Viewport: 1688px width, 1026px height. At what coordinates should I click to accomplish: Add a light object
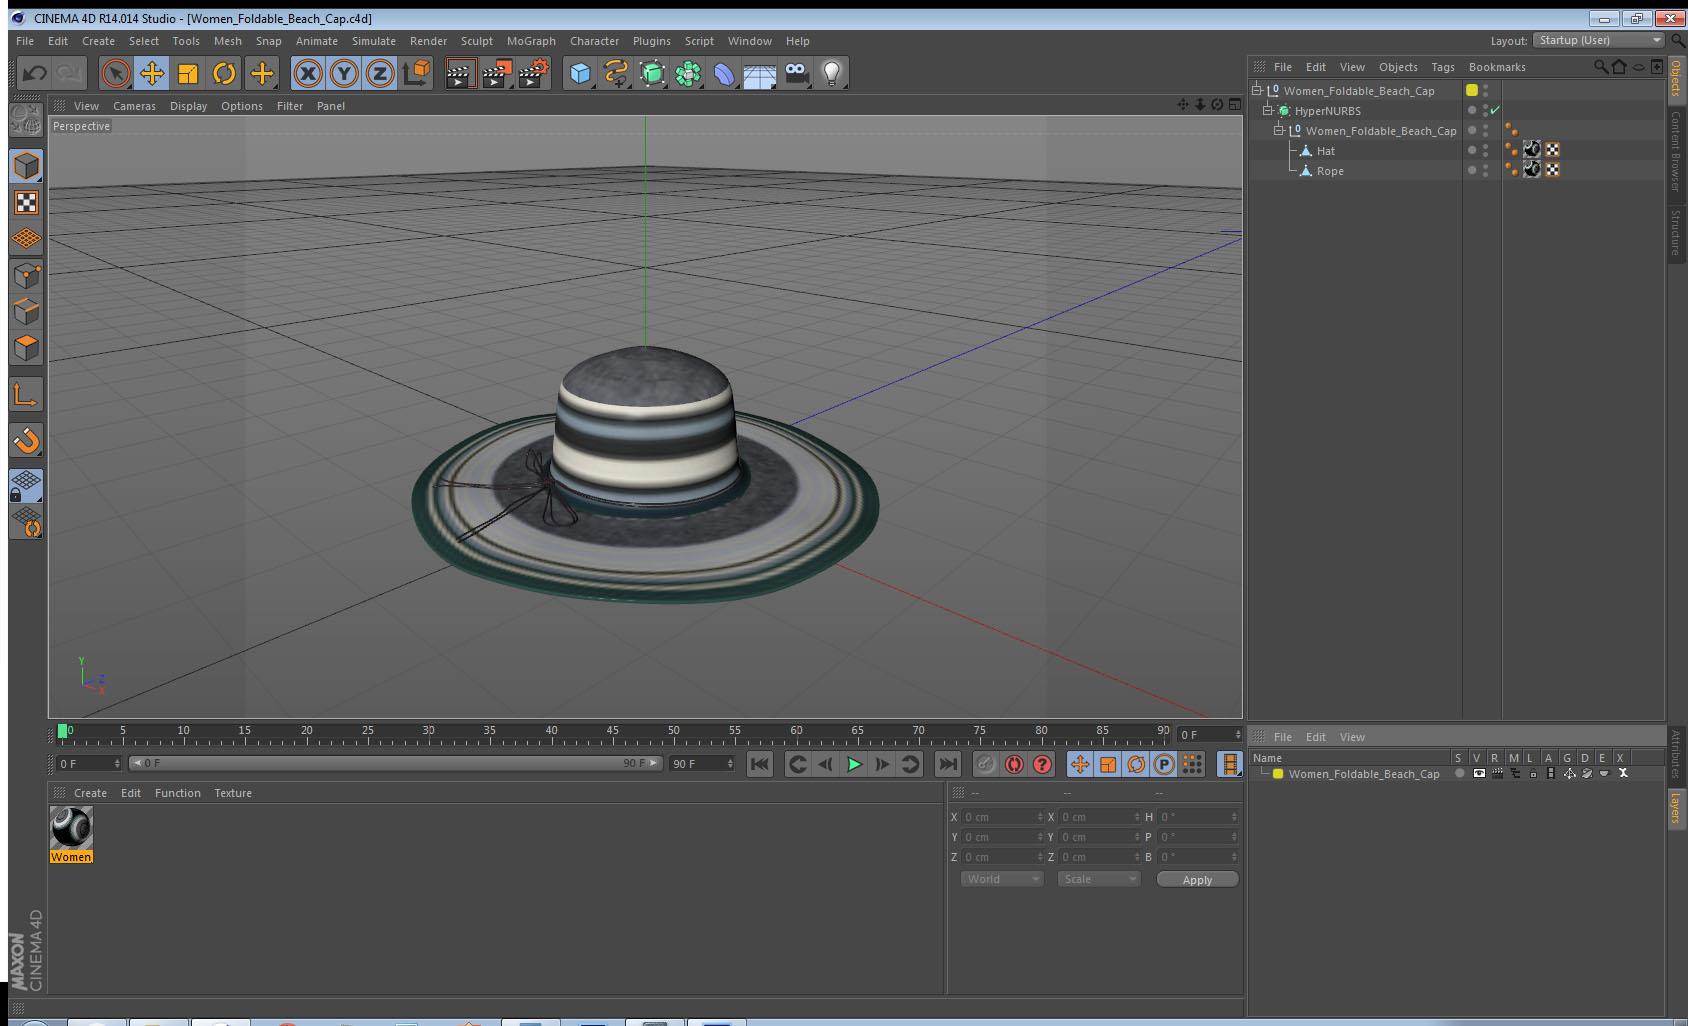[832, 73]
